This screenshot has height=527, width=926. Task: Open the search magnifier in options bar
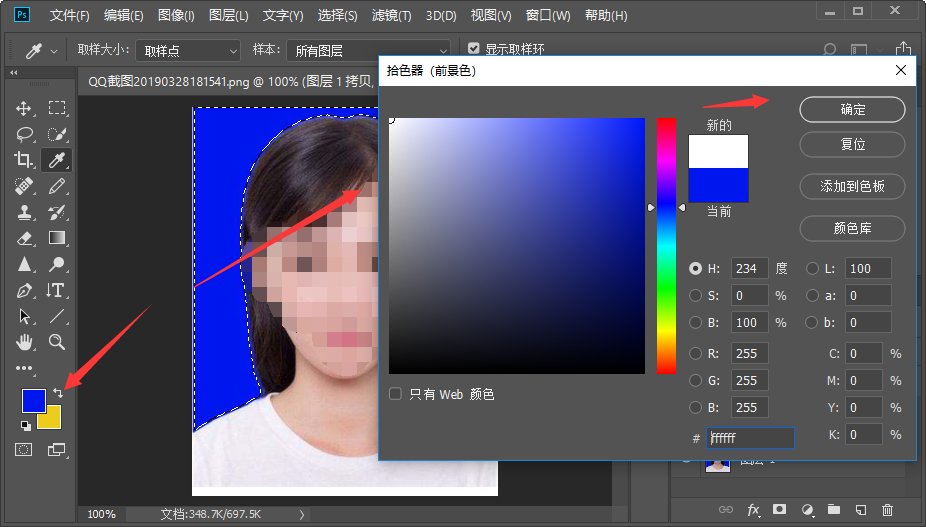click(x=830, y=50)
